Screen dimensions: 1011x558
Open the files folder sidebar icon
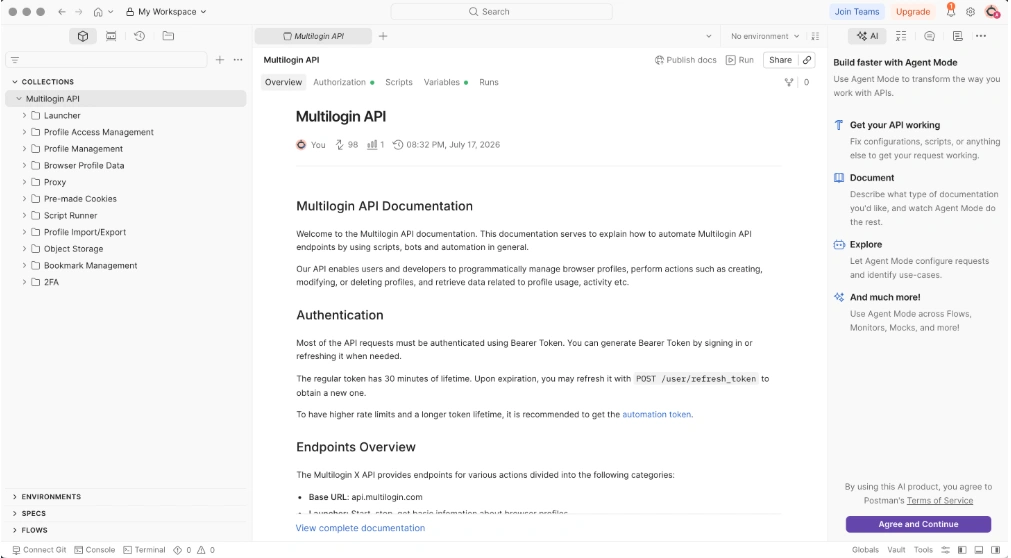pos(168,36)
